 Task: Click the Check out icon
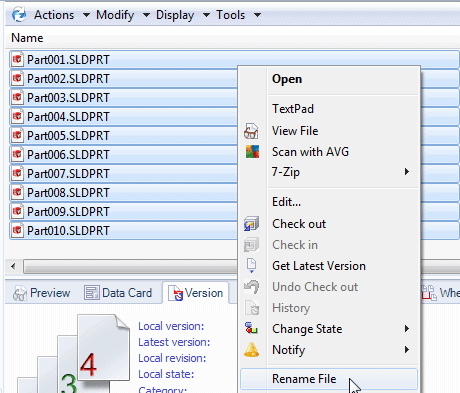[251, 224]
